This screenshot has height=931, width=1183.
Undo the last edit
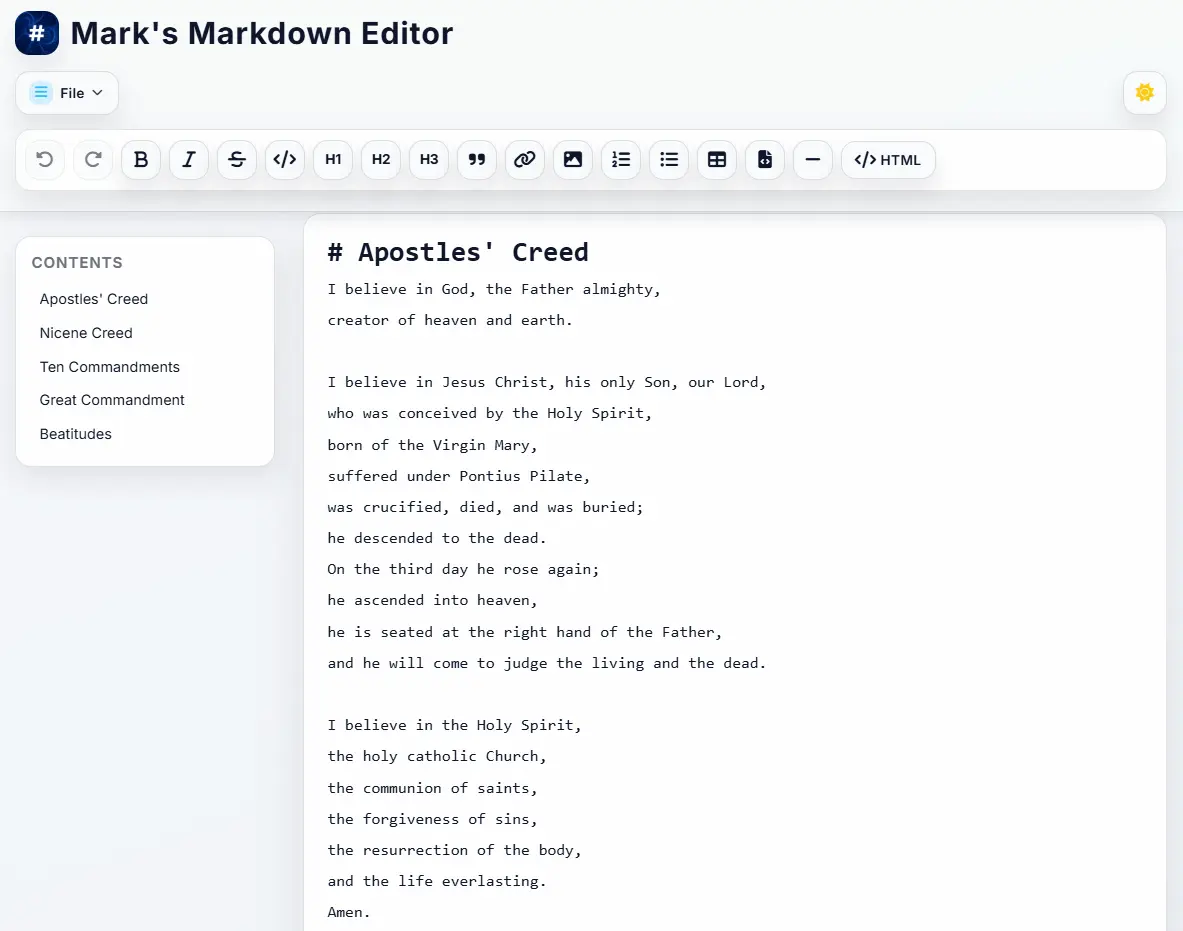coord(44,160)
